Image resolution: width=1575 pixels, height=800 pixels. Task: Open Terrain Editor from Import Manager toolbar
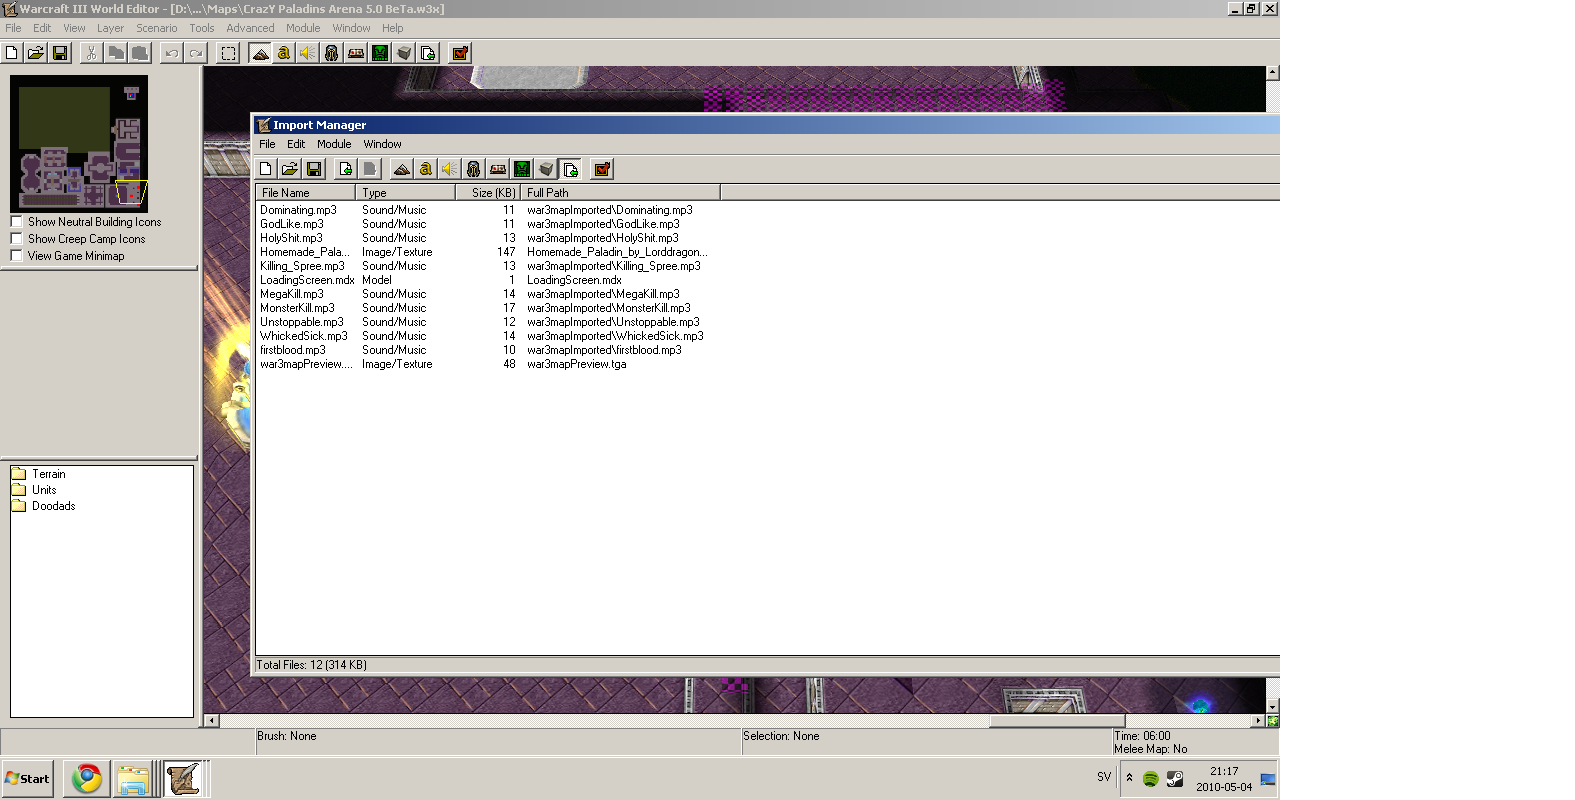tap(402, 169)
